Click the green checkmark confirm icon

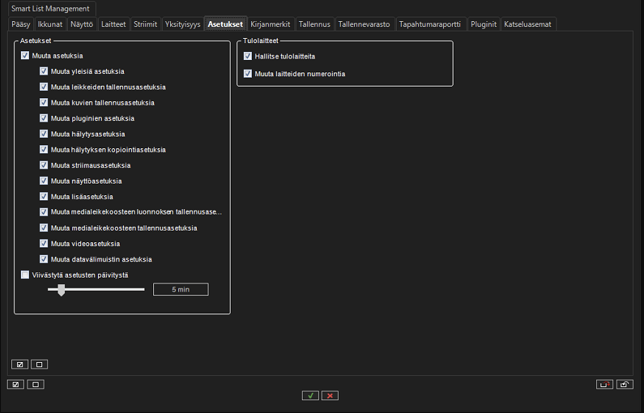click(310, 395)
